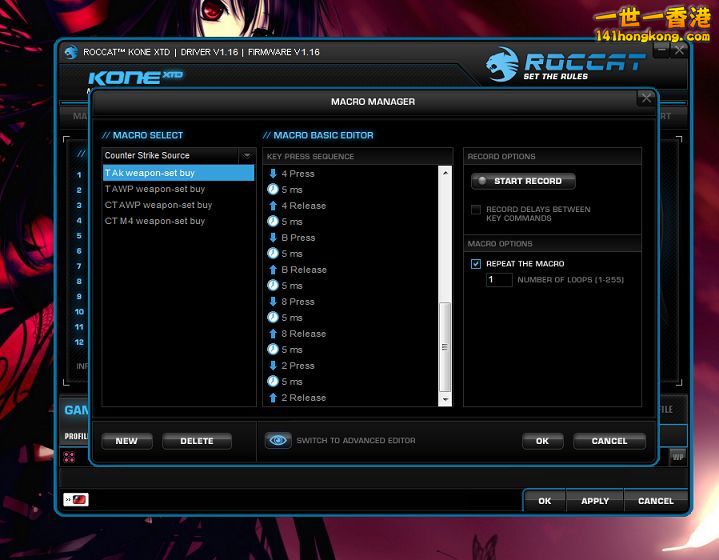
Task: Click the down arrow icon beside '8 Press'
Action: click(273, 301)
